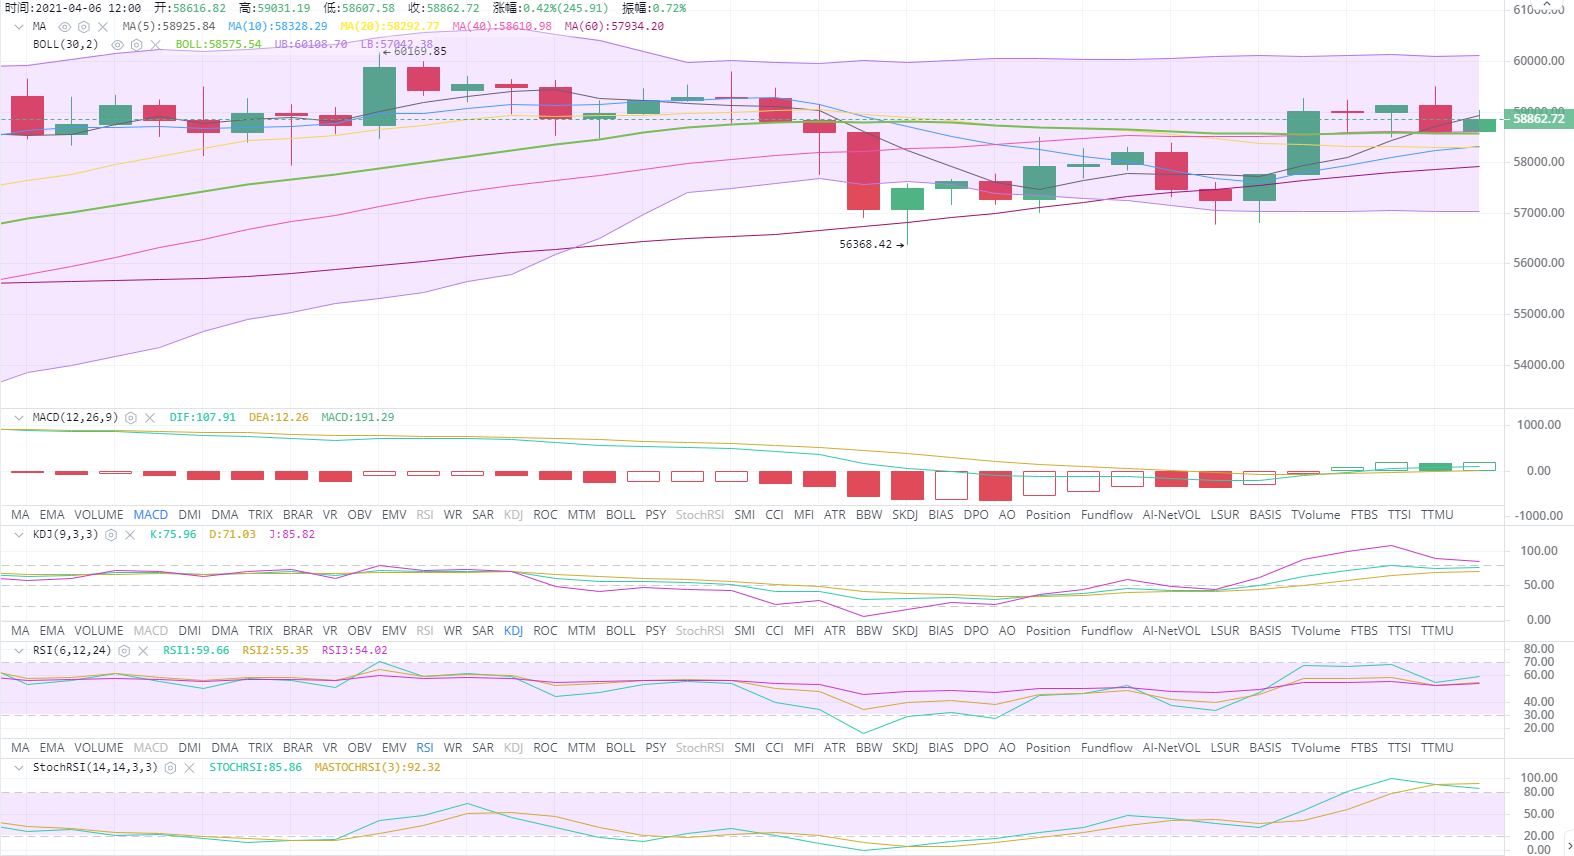1574x856 pixels.
Task: Select LSUR tab in strip under KDJ pane
Action: pos(1225,631)
